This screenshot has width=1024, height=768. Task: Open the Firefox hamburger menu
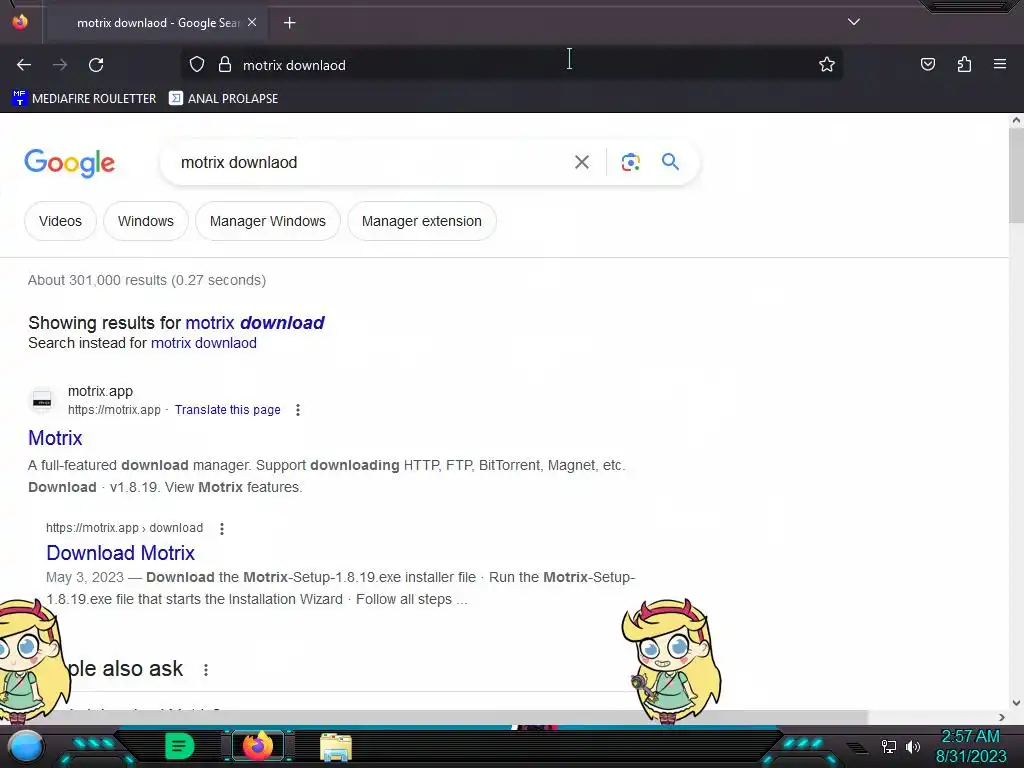tap(999, 65)
